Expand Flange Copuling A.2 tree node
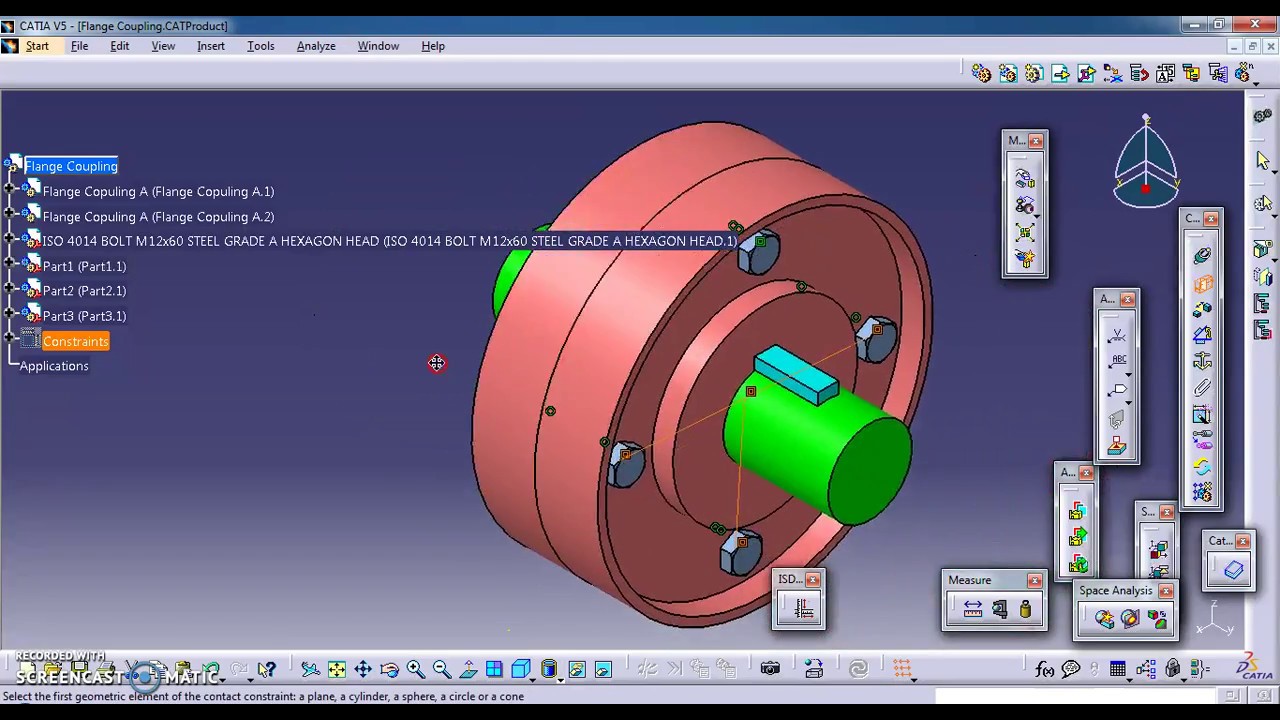Image resolution: width=1280 pixels, height=720 pixels. click(10, 215)
